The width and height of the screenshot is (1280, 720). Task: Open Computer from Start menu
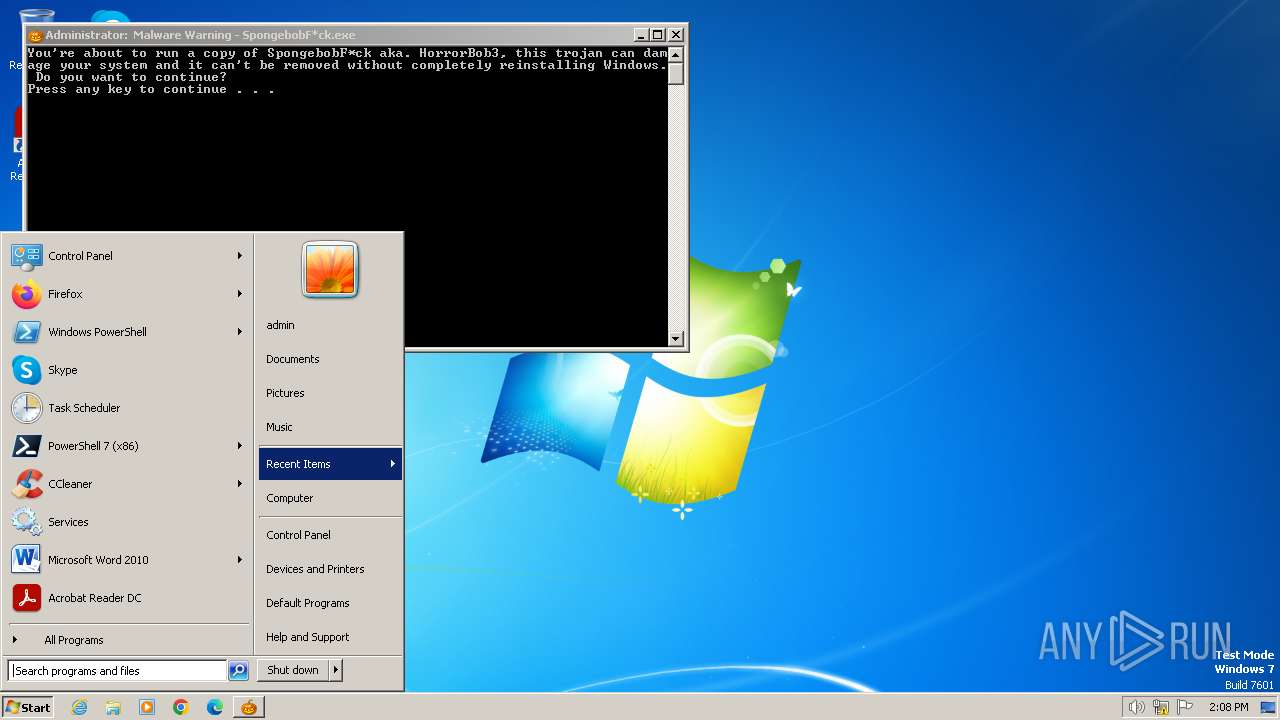330,498
